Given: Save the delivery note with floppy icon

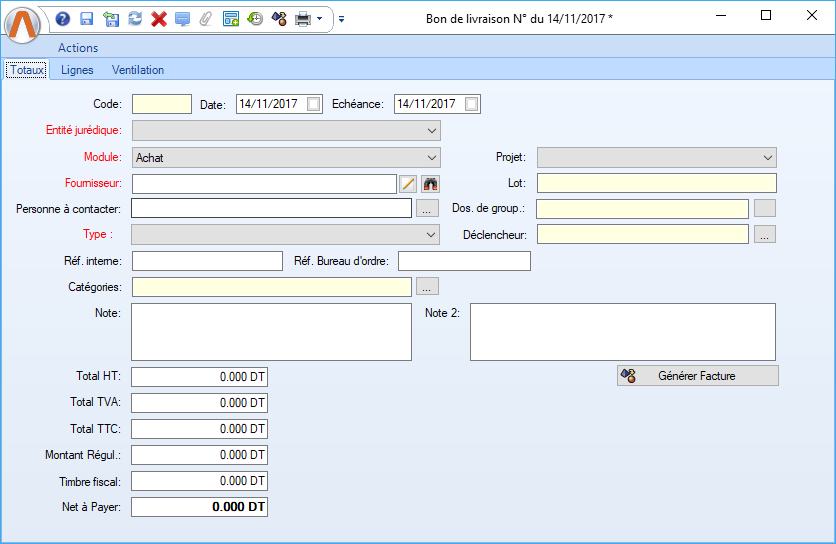Looking at the screenshot, I should tap(86, 18).
